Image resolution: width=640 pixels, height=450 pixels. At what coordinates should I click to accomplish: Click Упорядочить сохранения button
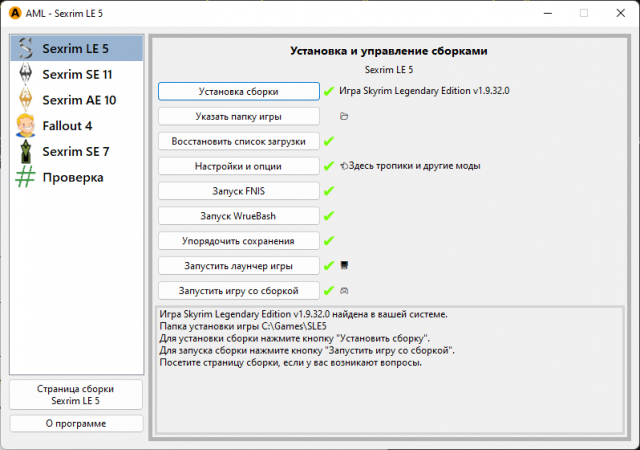[238, 240]
